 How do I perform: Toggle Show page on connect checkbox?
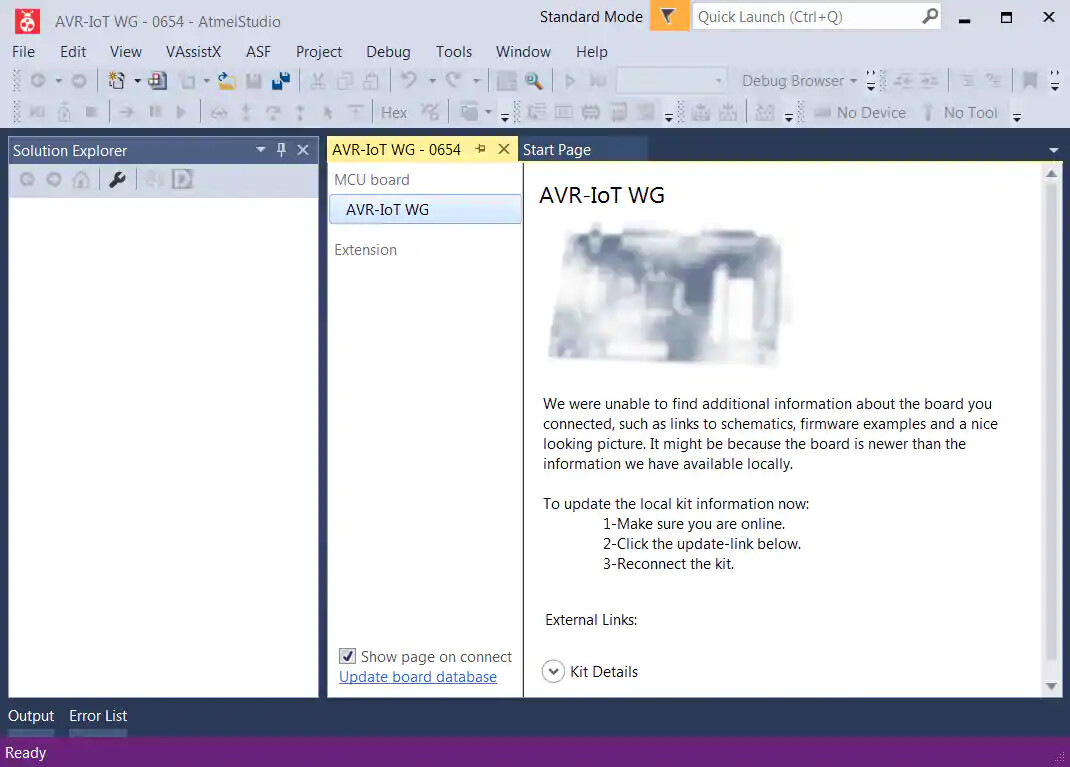point(347,656)
